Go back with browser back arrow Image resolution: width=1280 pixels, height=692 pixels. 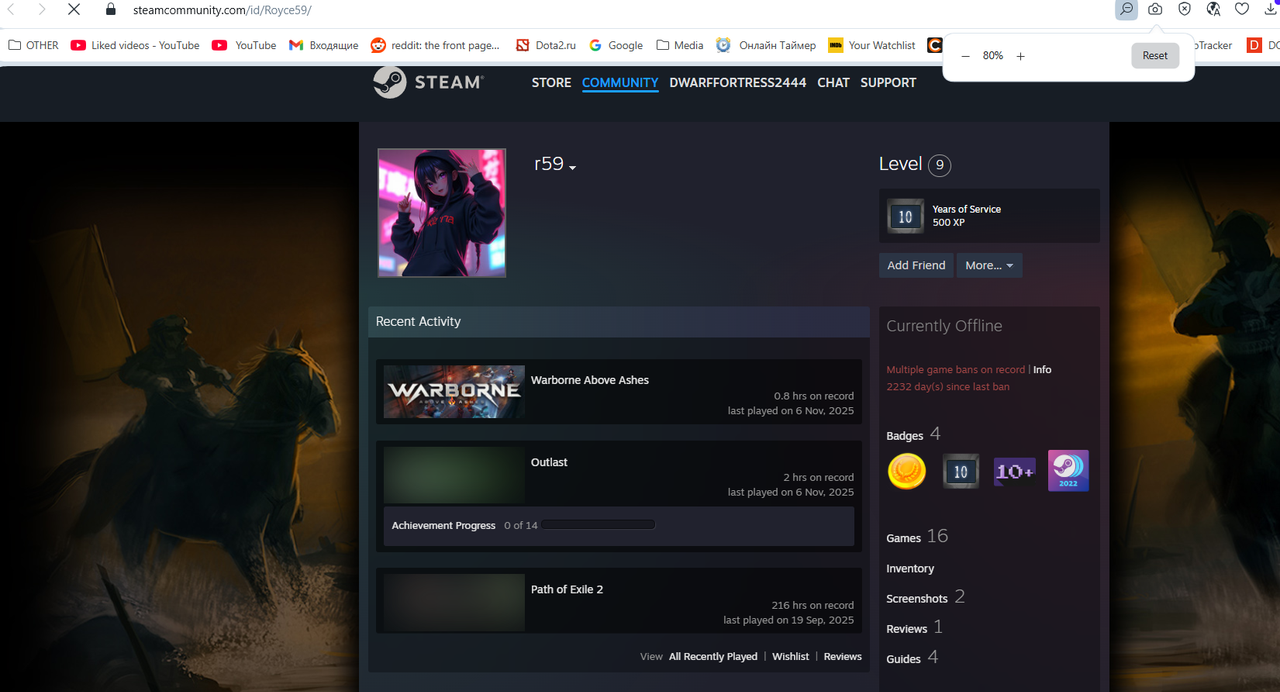[x=11, y=10]
